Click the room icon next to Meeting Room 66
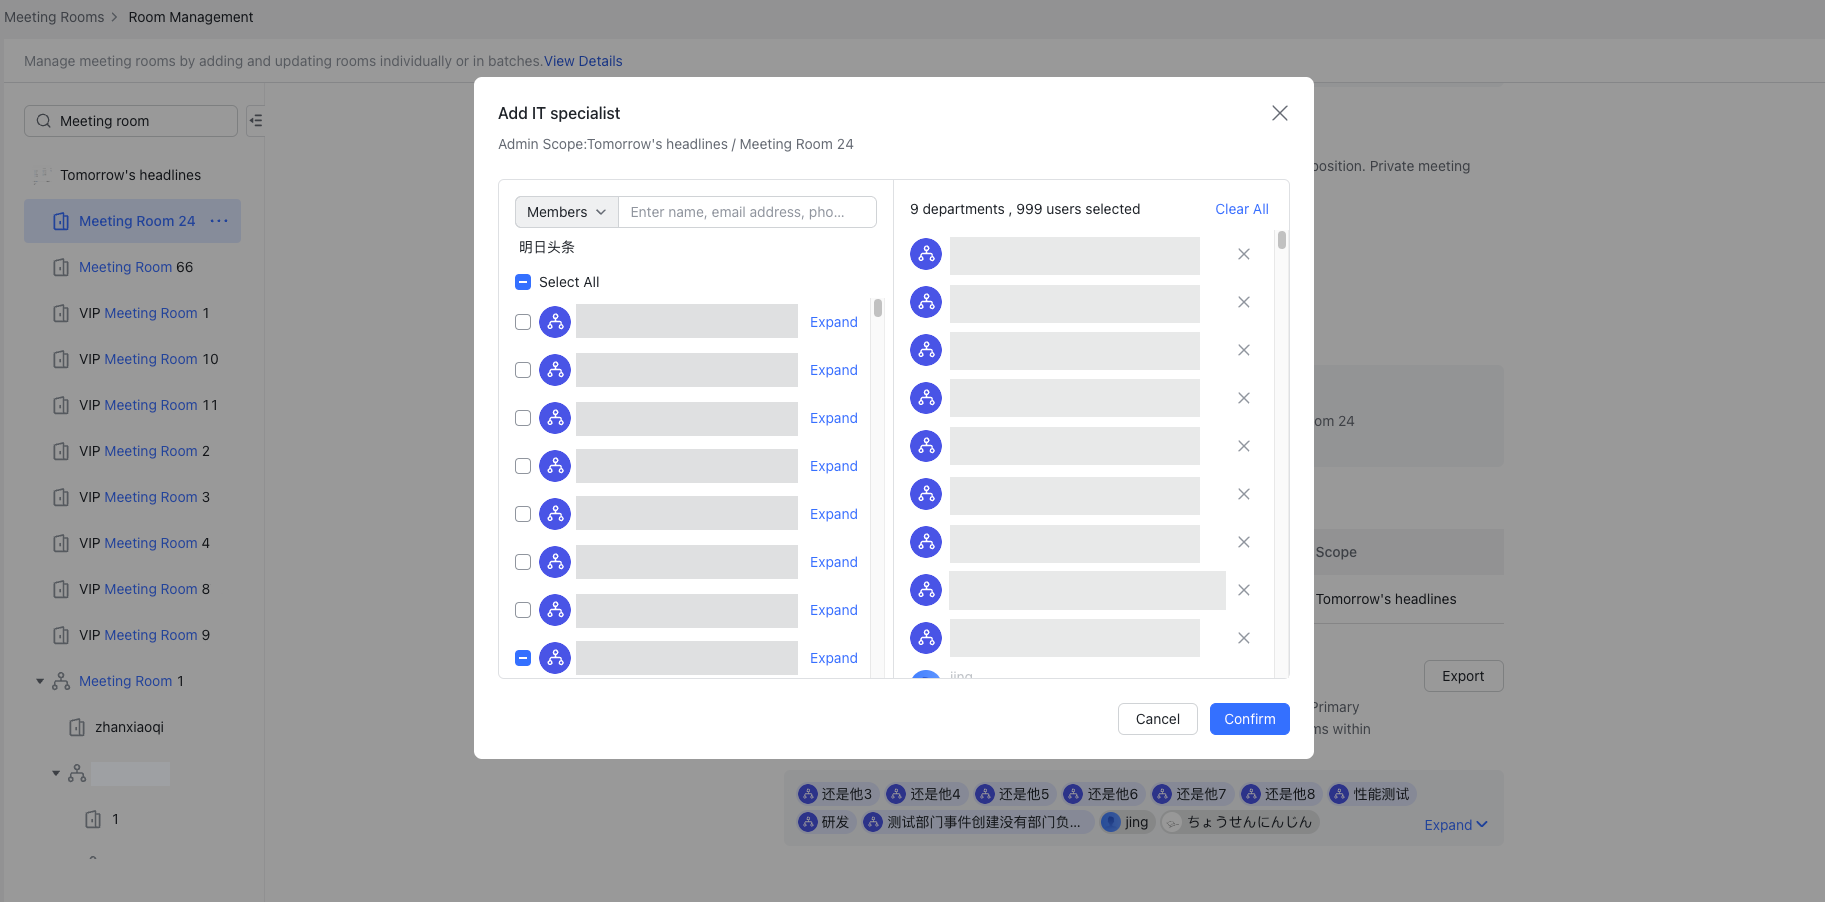 [x=61, y=267]
